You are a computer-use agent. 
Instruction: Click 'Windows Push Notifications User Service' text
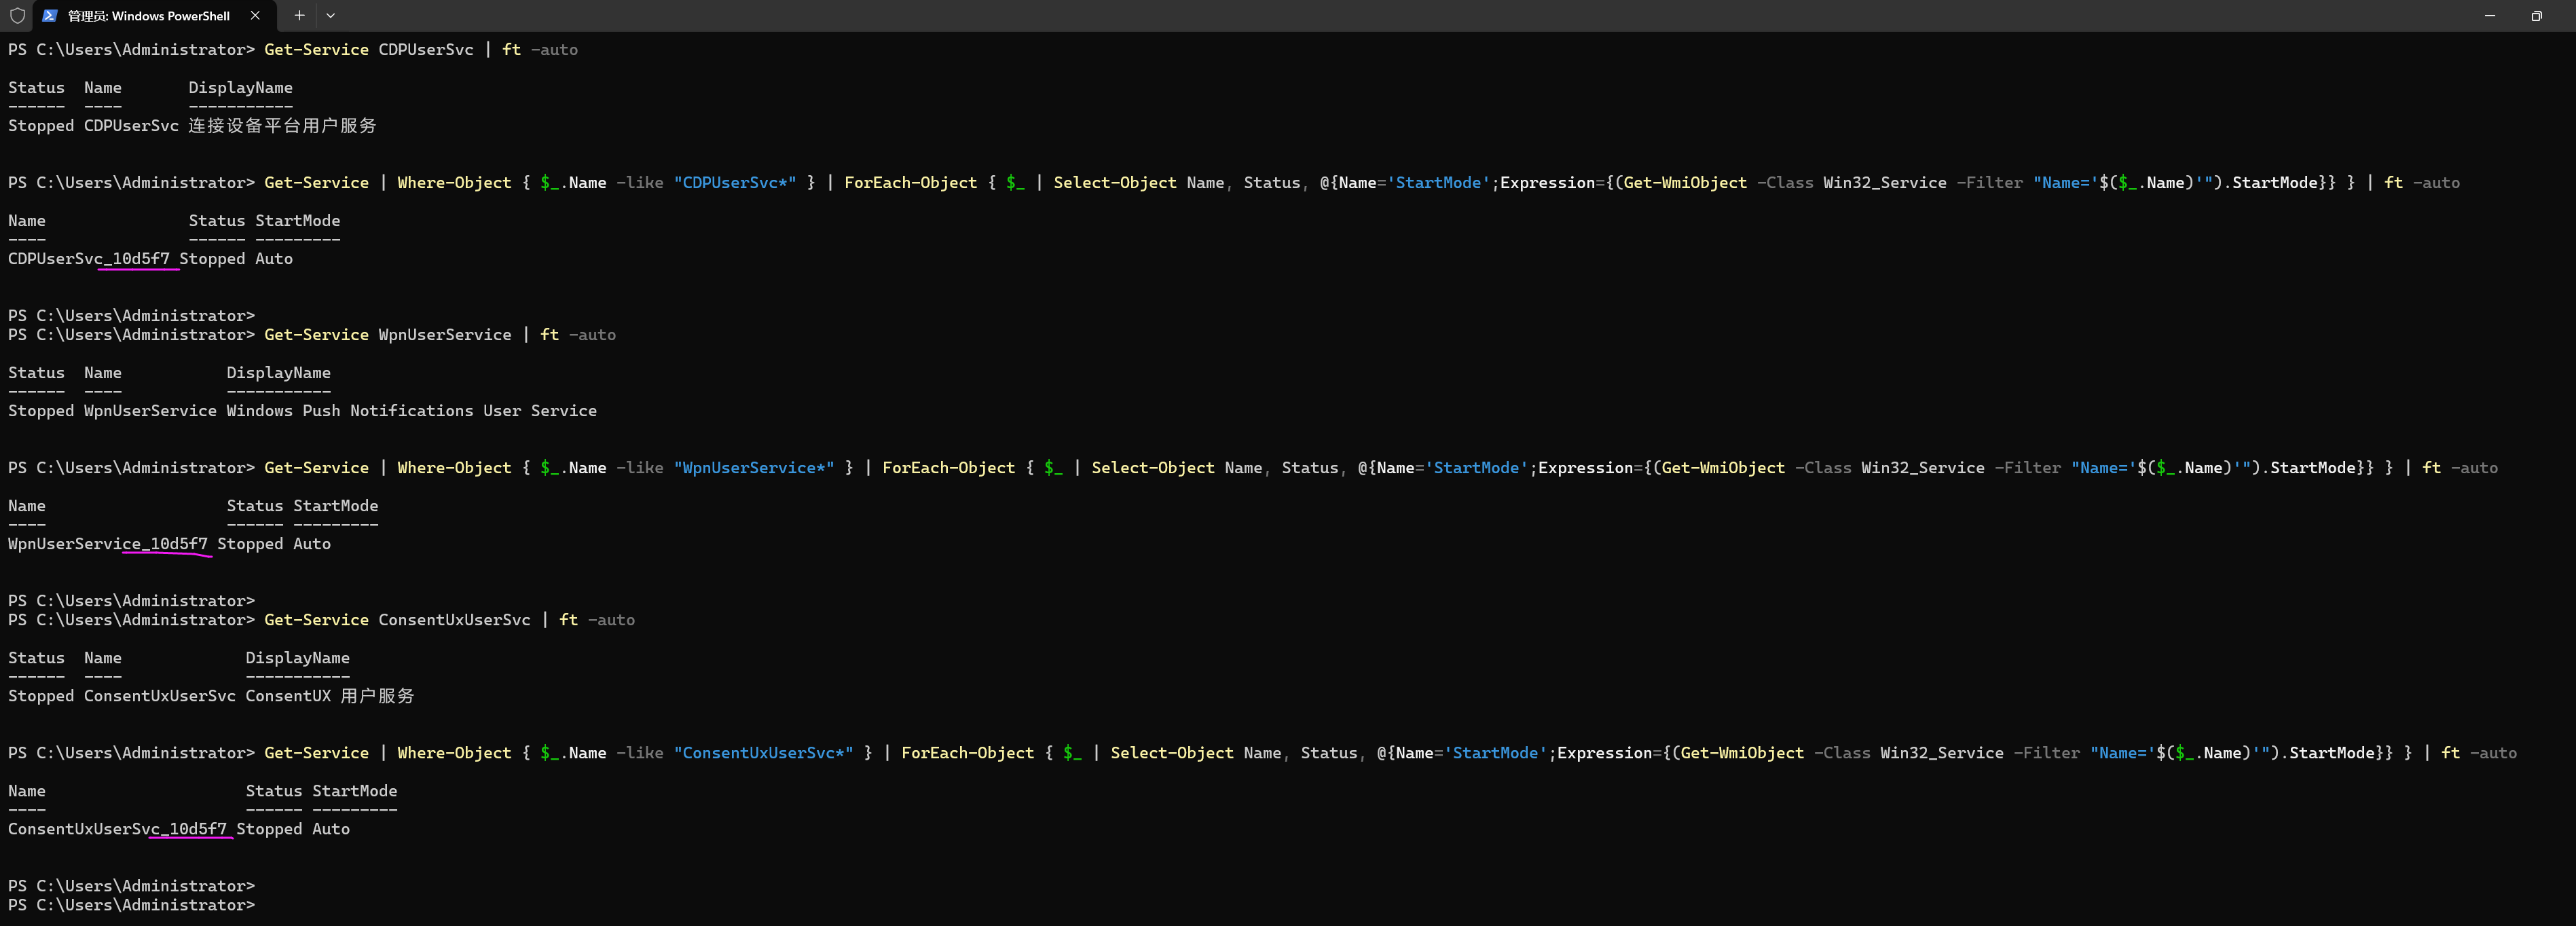click(x=411, y=410)
